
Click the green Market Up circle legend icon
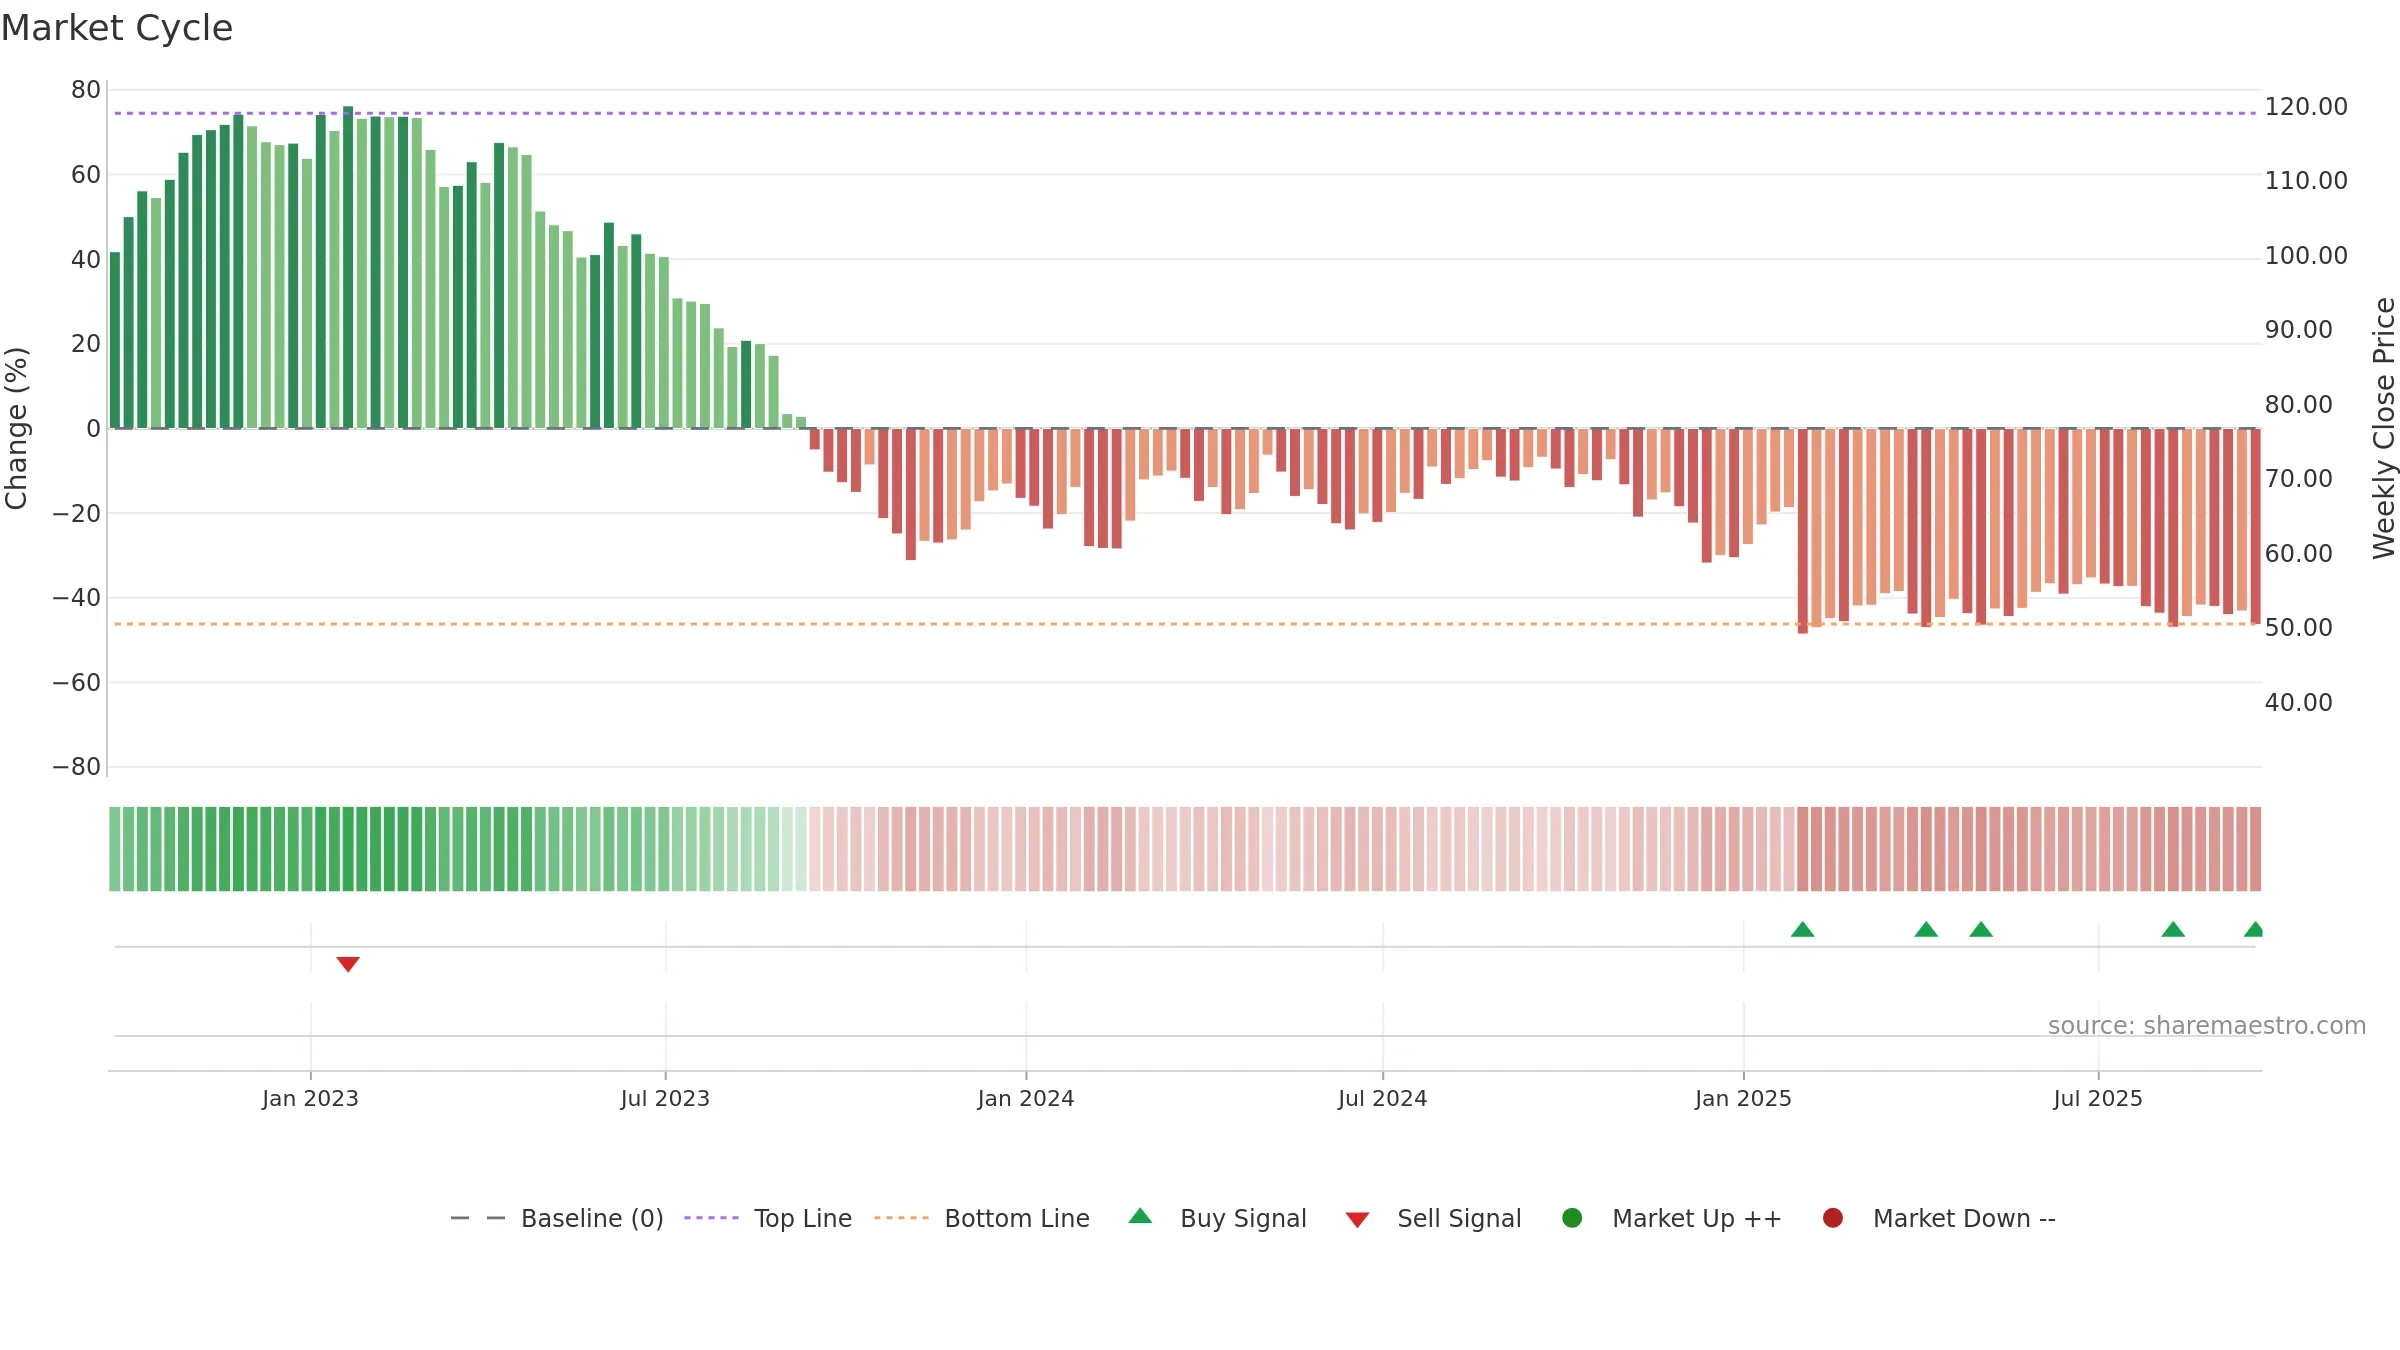pyautogui.click(x=1572, y=1218)
